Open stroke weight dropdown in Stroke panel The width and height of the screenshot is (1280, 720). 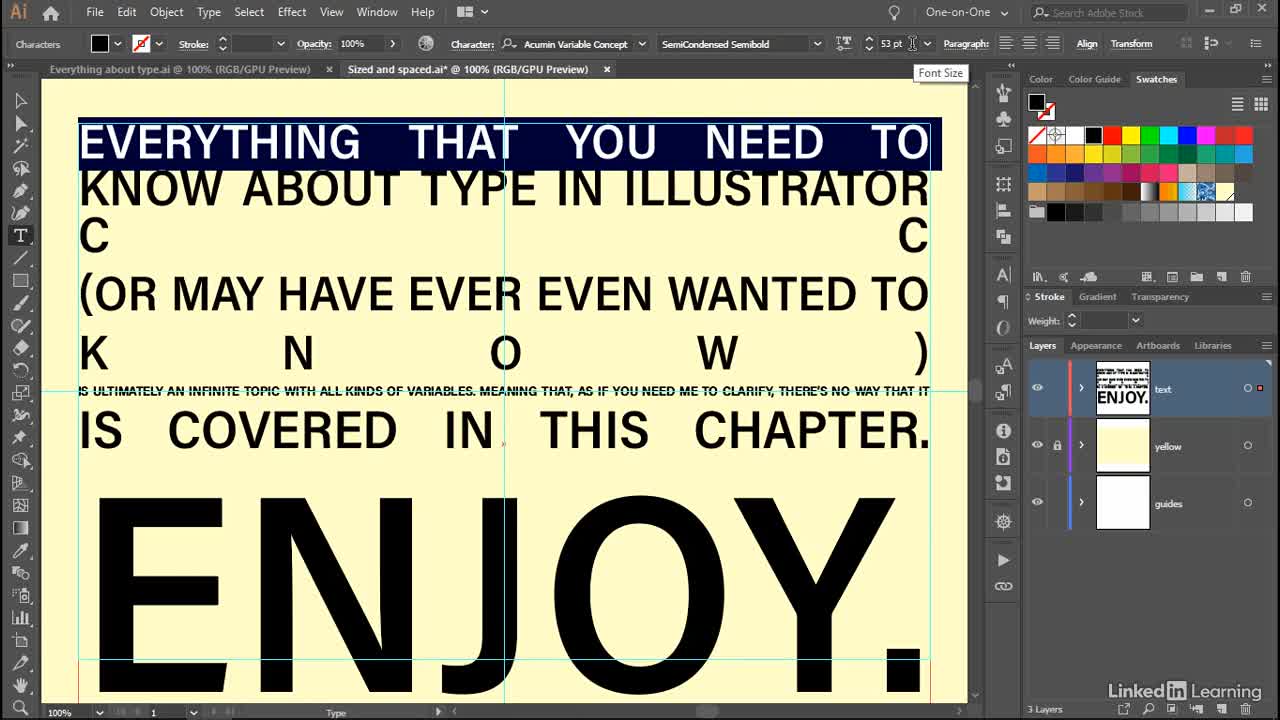click(x=1135, y=320)
